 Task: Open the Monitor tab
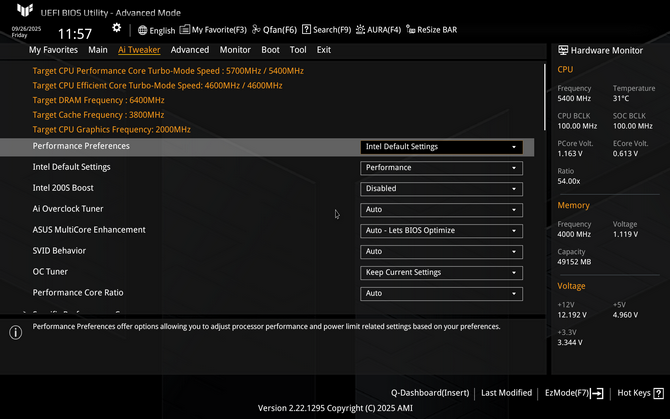235,50
